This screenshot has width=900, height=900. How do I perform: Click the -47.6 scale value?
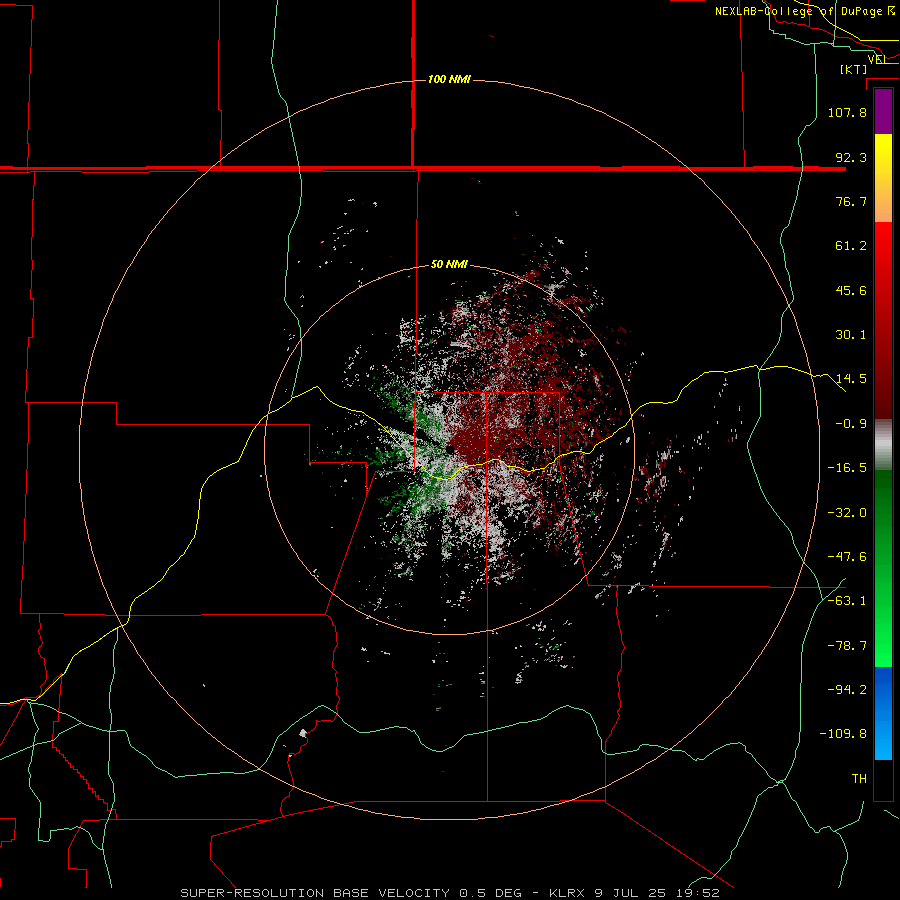(x=847, y=557)
